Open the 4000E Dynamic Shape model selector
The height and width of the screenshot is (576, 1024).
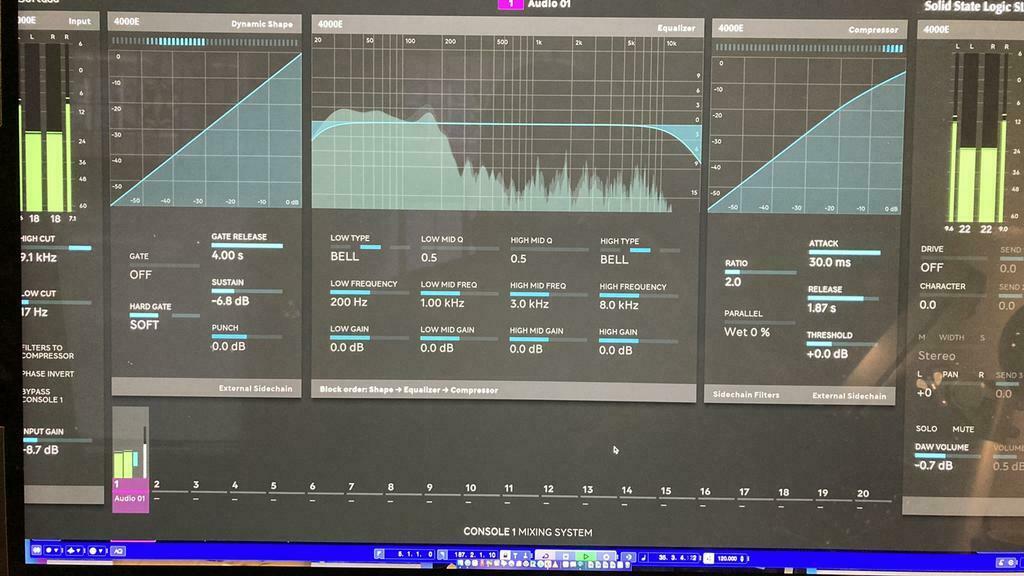tap(126, 22)
